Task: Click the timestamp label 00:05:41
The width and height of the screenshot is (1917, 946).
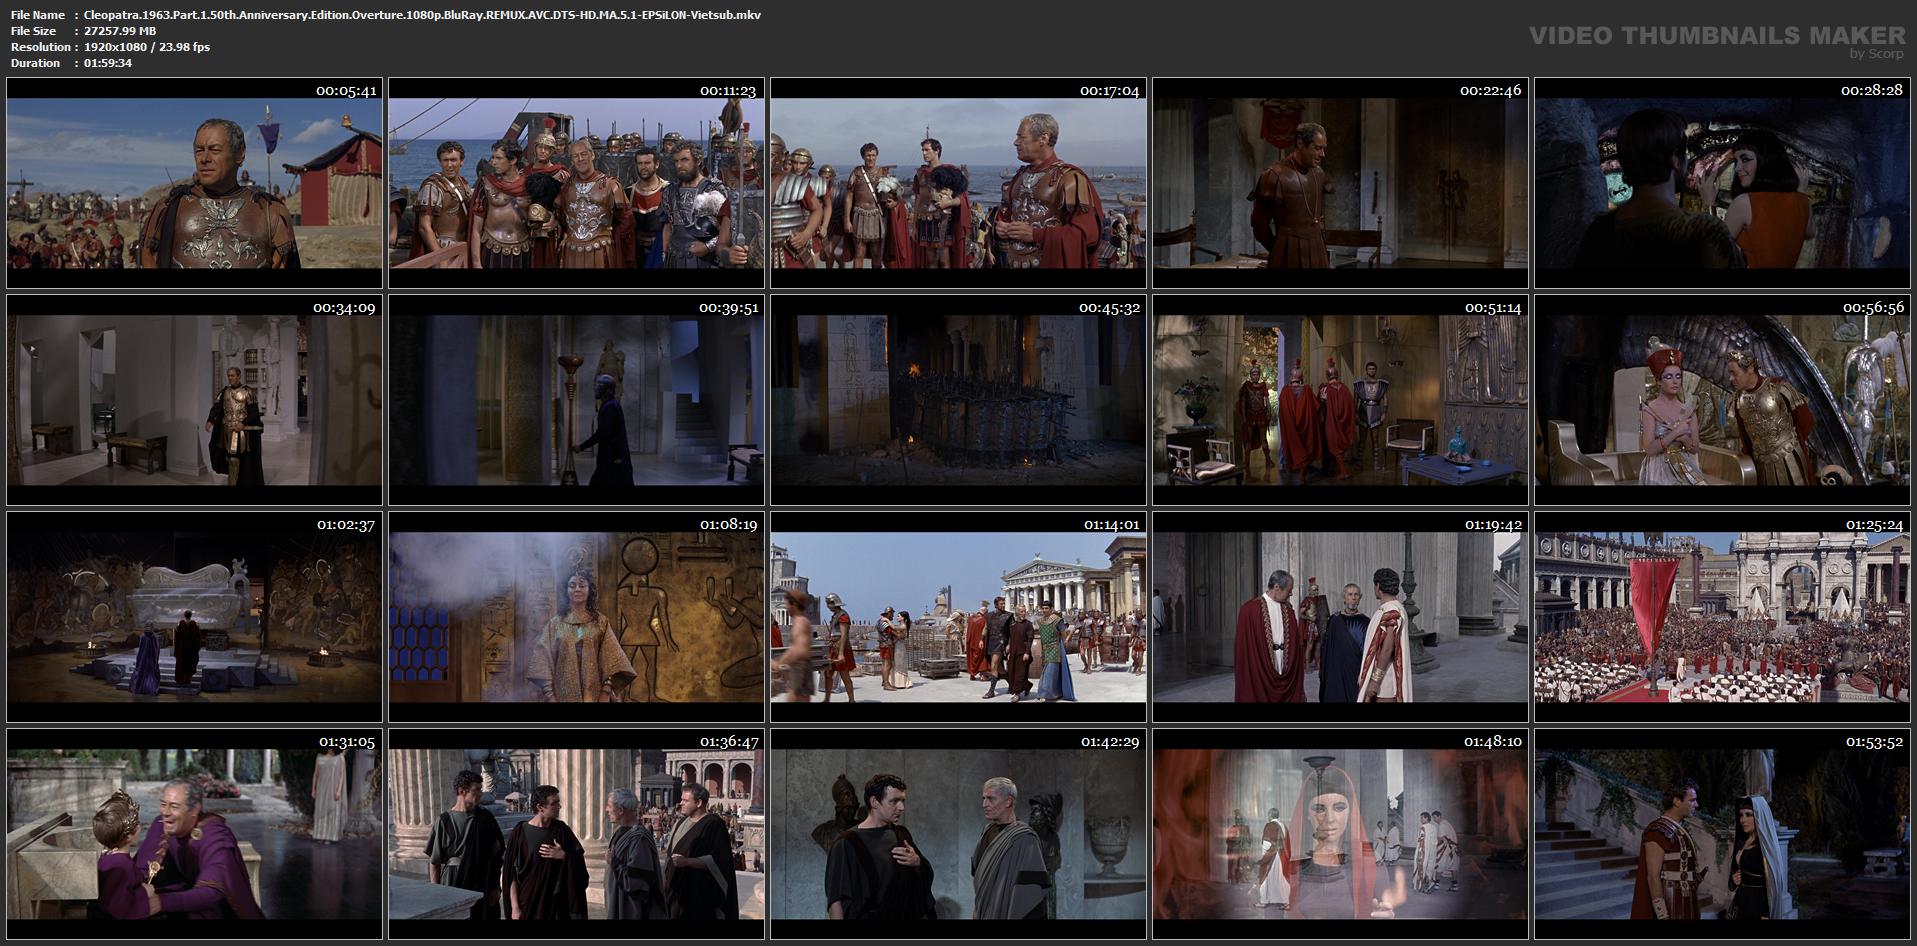Action: pyautogui.click(x=346, y=91)
